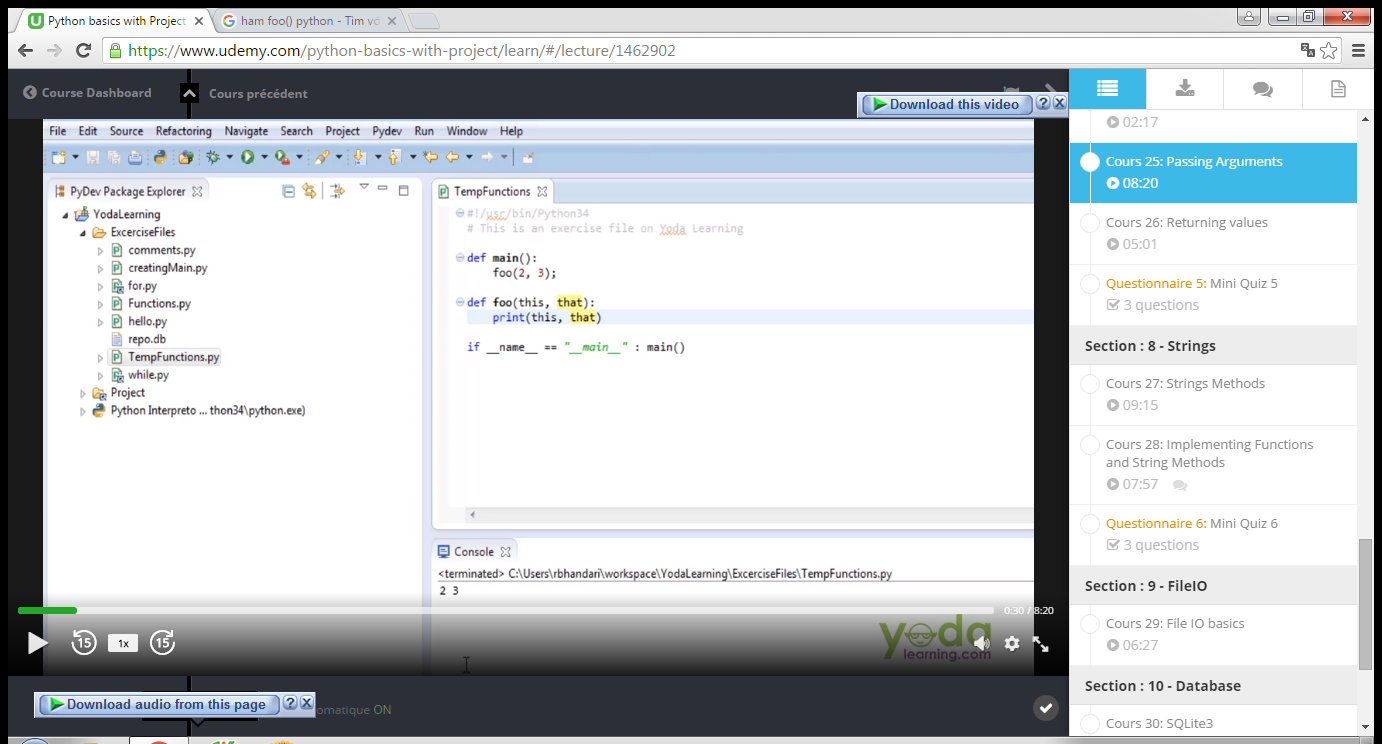Toggle lecture complete checkmark below video
1382x744 pixels.
click(1045, 708)
